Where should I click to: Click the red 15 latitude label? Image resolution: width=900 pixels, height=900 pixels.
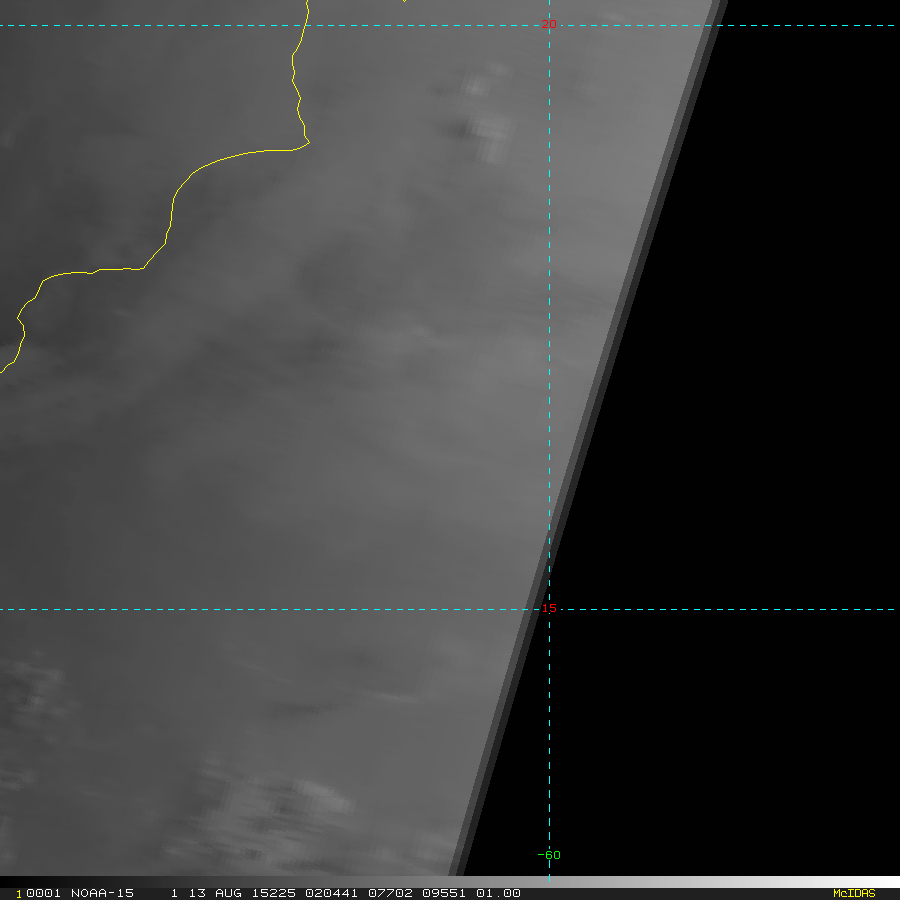(x=549, y=608)
